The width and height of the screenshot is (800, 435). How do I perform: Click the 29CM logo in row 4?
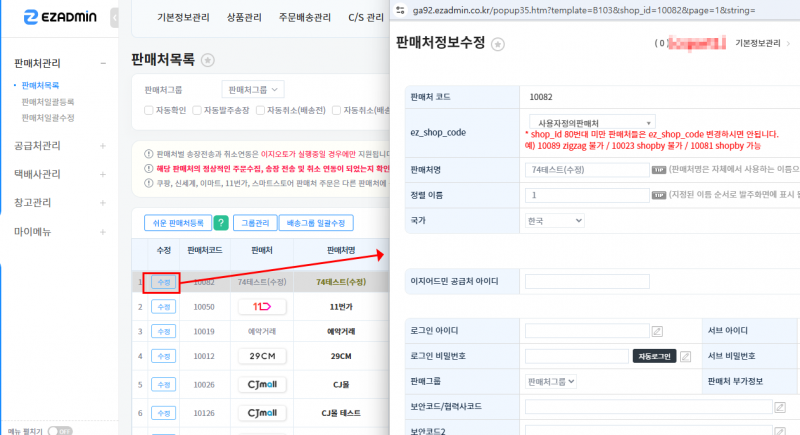coord(262,356)
